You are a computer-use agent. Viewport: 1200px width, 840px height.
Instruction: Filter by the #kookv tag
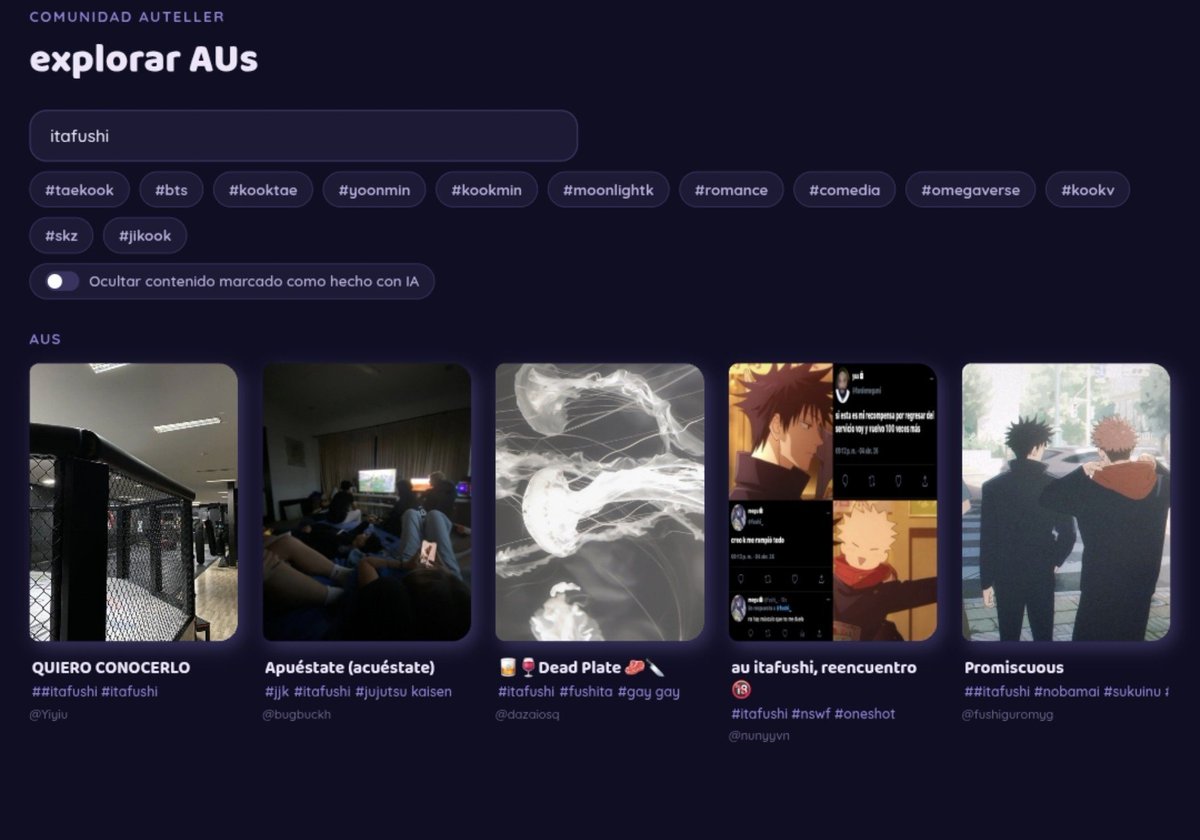click(1088, 190)
